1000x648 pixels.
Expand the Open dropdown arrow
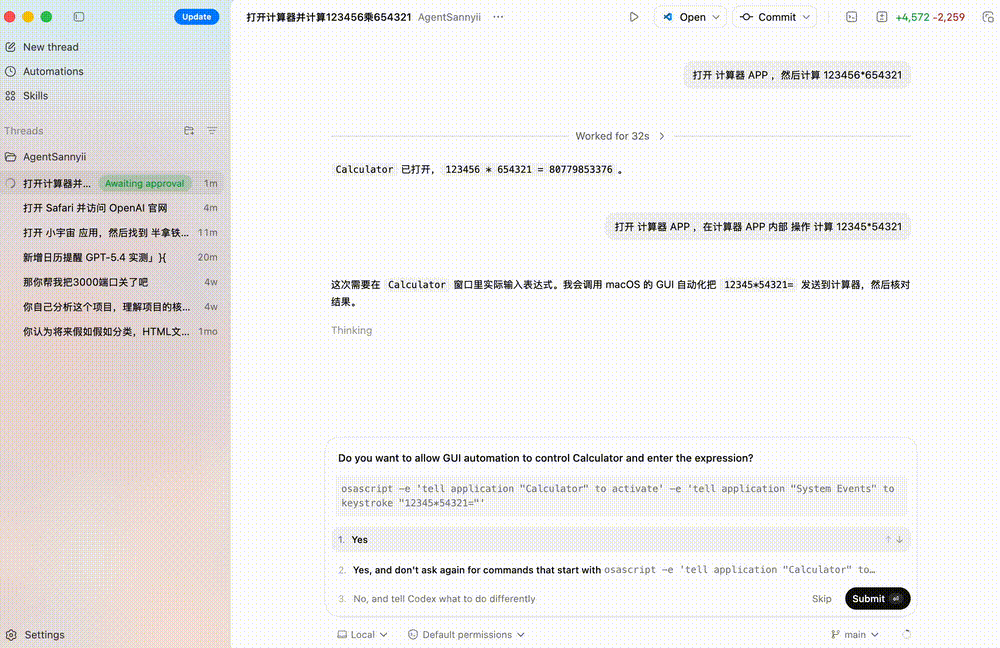point(716,17)
